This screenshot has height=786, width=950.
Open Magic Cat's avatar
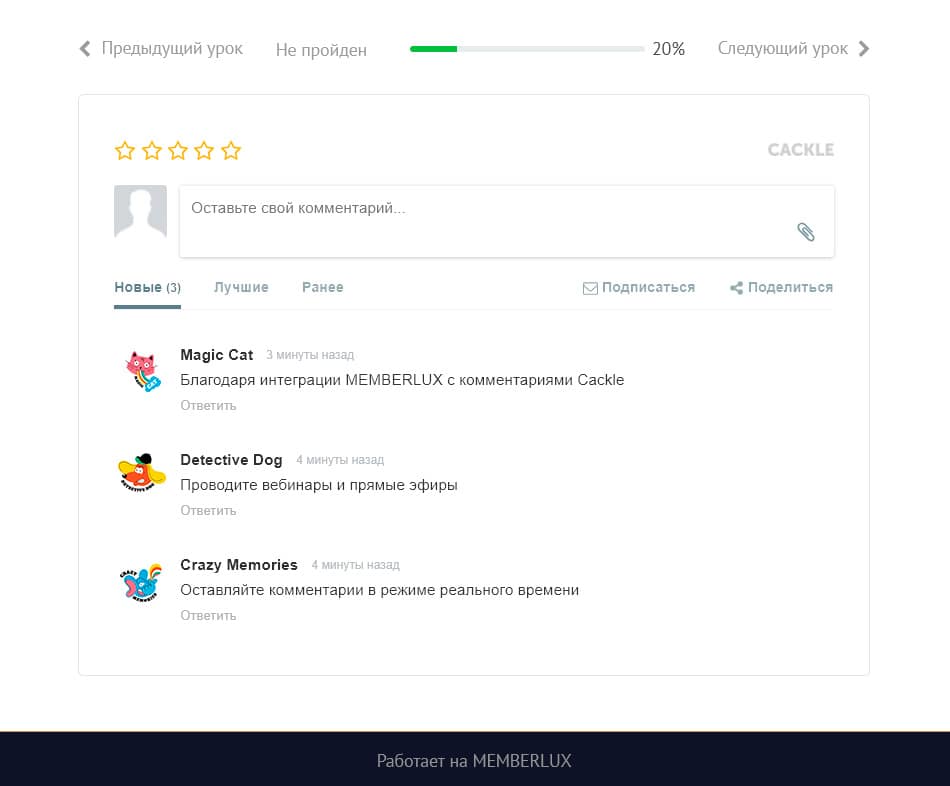142,371
